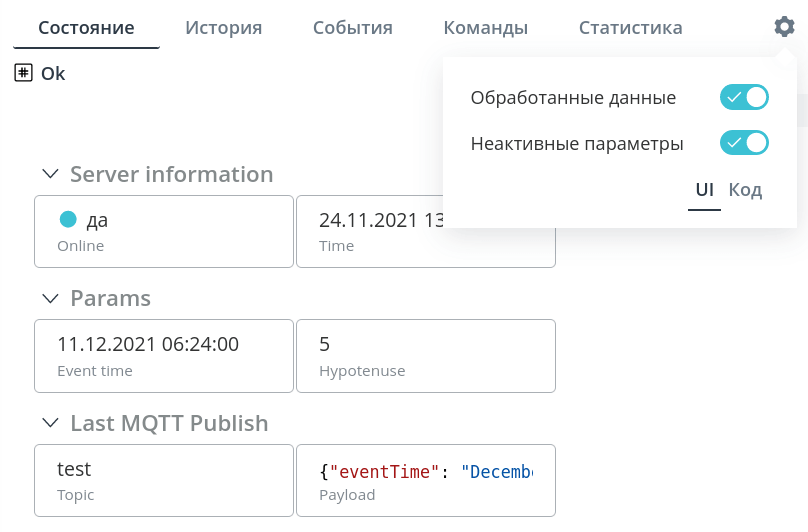Click the Topic test card
Screen dimensions: 808x532
(x=164, y=480)
